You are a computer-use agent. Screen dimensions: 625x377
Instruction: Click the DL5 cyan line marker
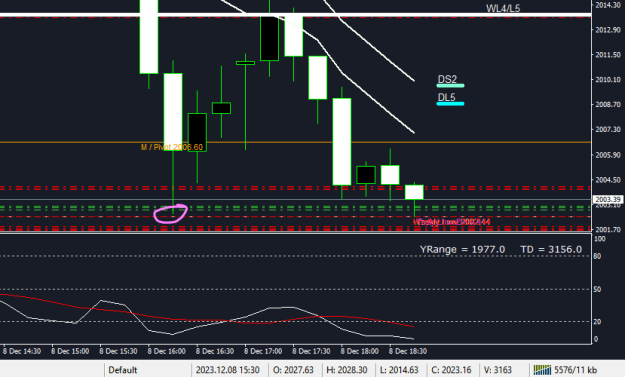click(450, 104)
